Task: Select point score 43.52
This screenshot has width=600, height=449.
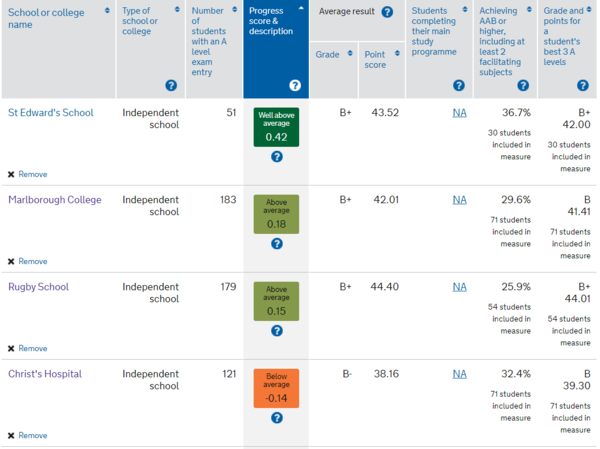Action: tap(385, 113)
